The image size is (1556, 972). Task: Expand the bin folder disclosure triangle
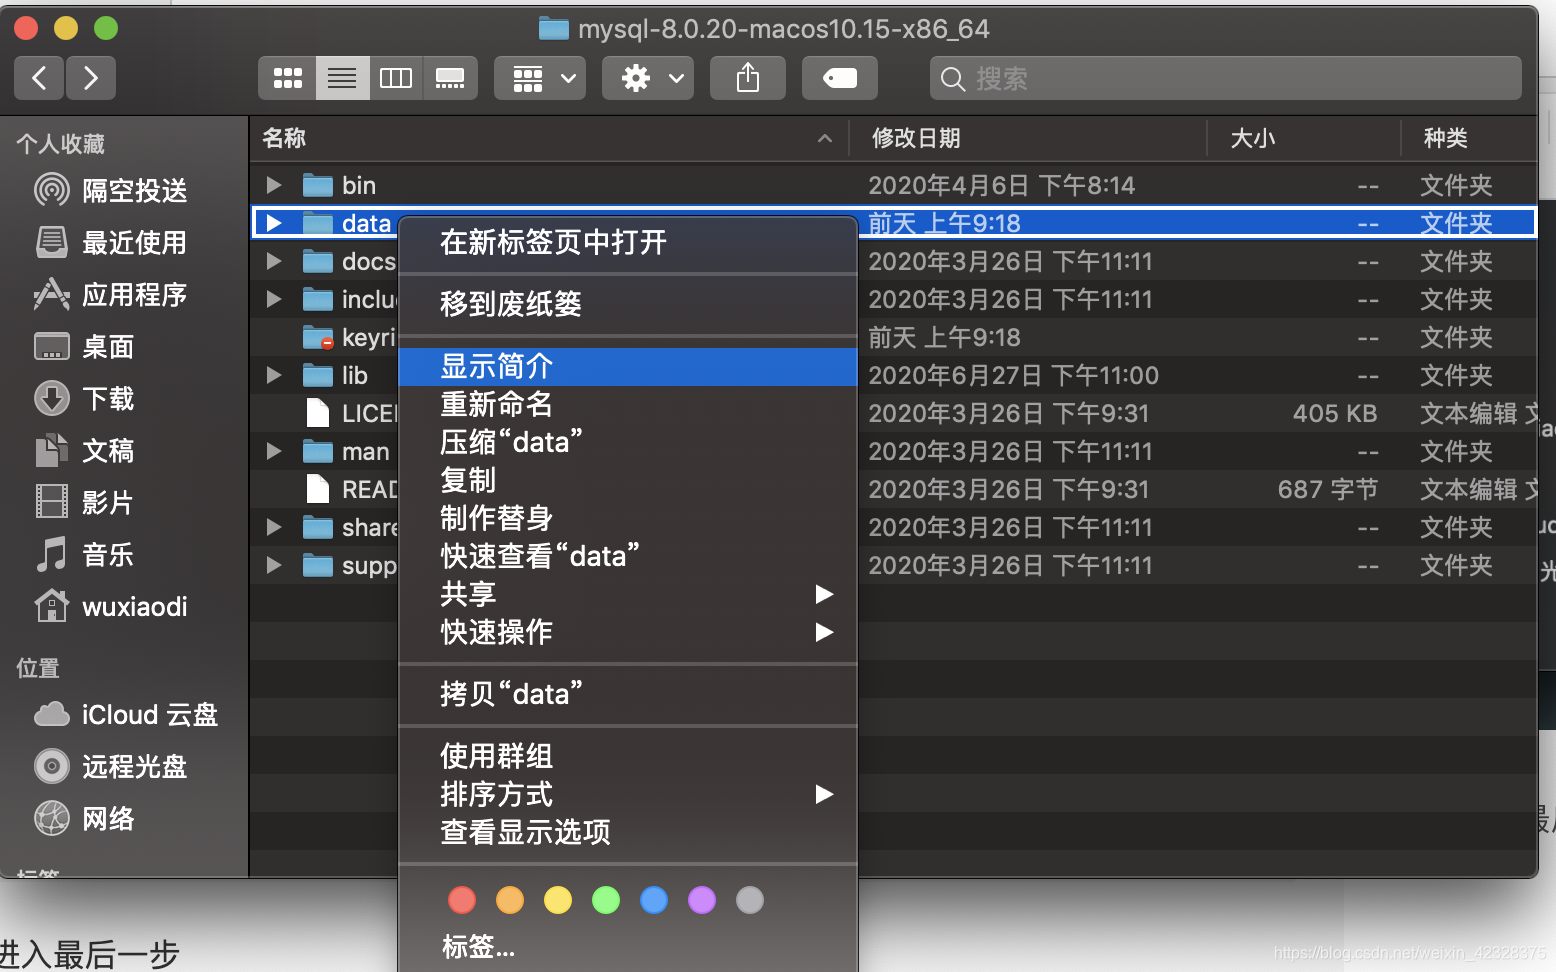[x=272, y=185]
